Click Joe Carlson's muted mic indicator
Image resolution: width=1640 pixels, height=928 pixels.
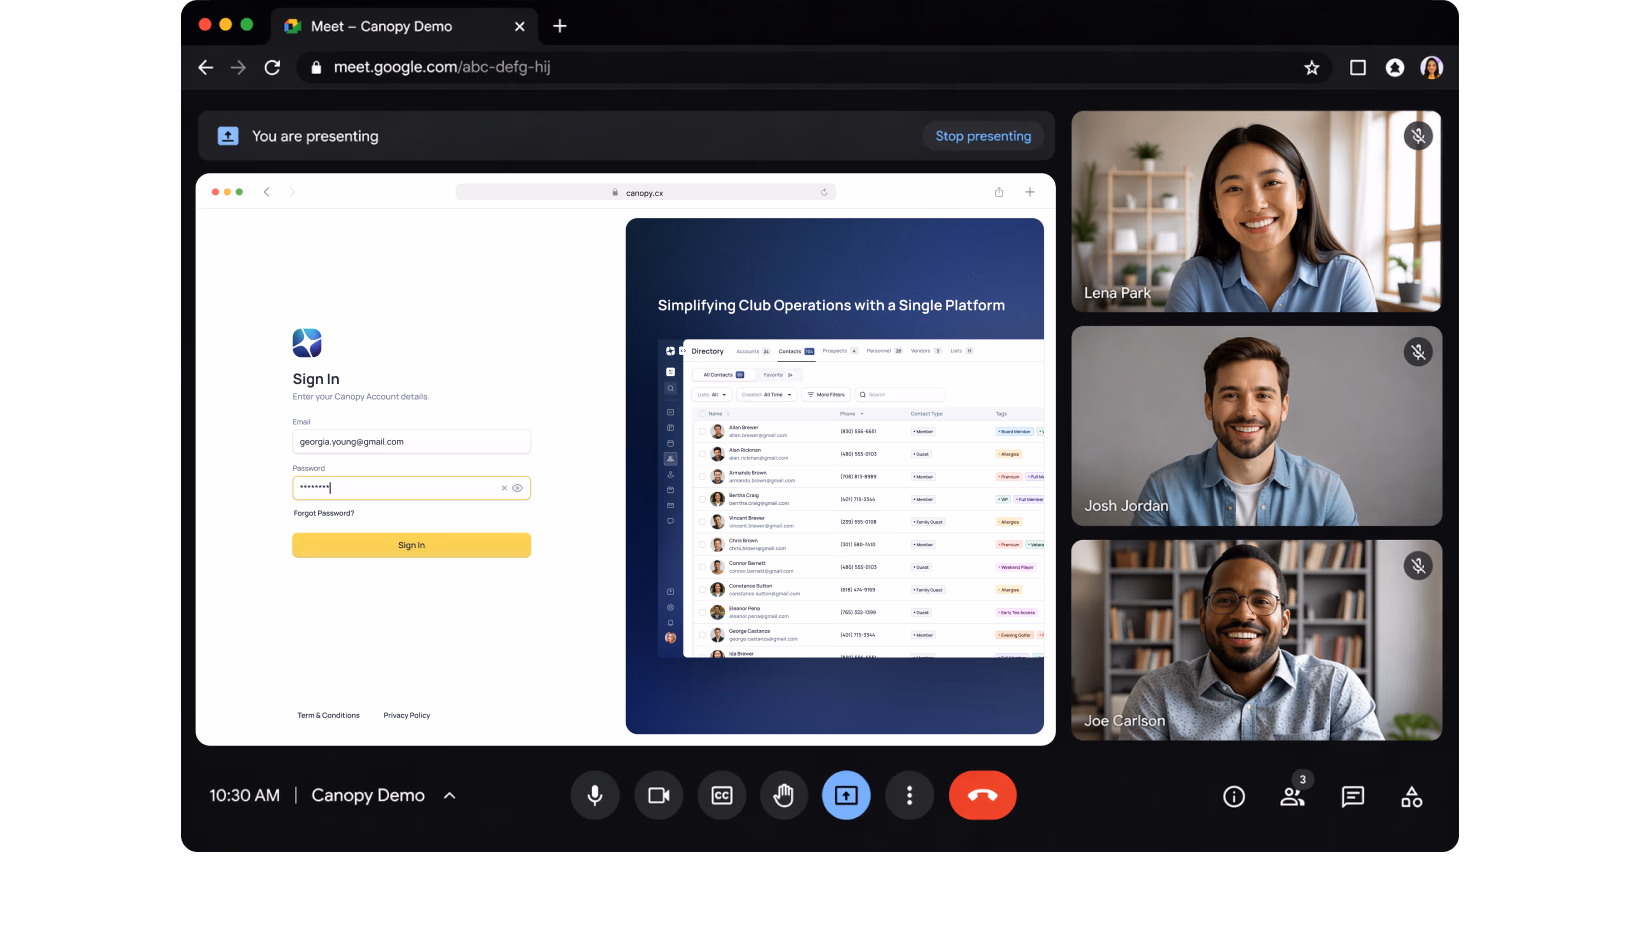coord(1418,566)
